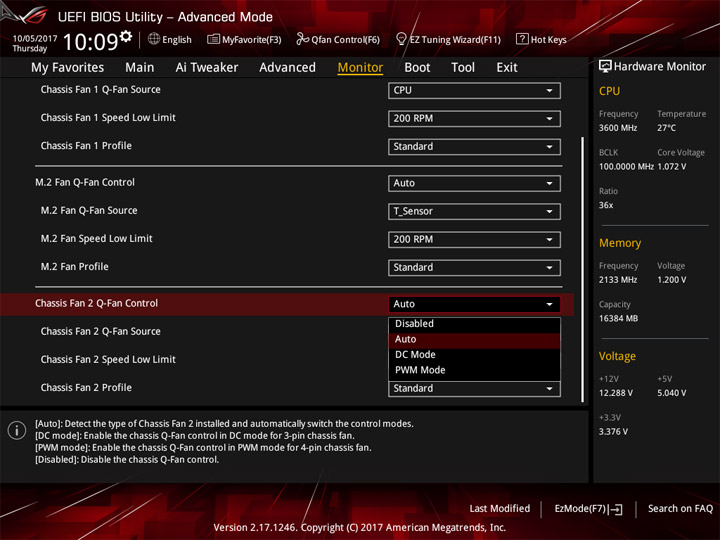
Task: Select Chassis Fan 2 Profile label
Action: point(86,387)
